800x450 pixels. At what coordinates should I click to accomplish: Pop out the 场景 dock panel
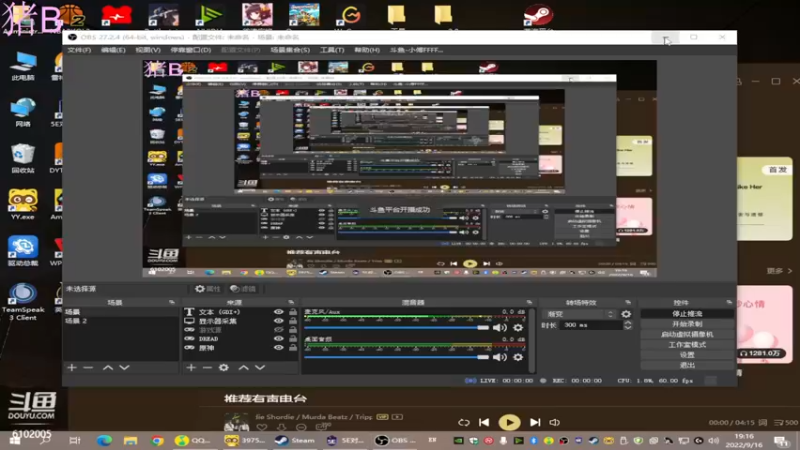coord(171,303)
